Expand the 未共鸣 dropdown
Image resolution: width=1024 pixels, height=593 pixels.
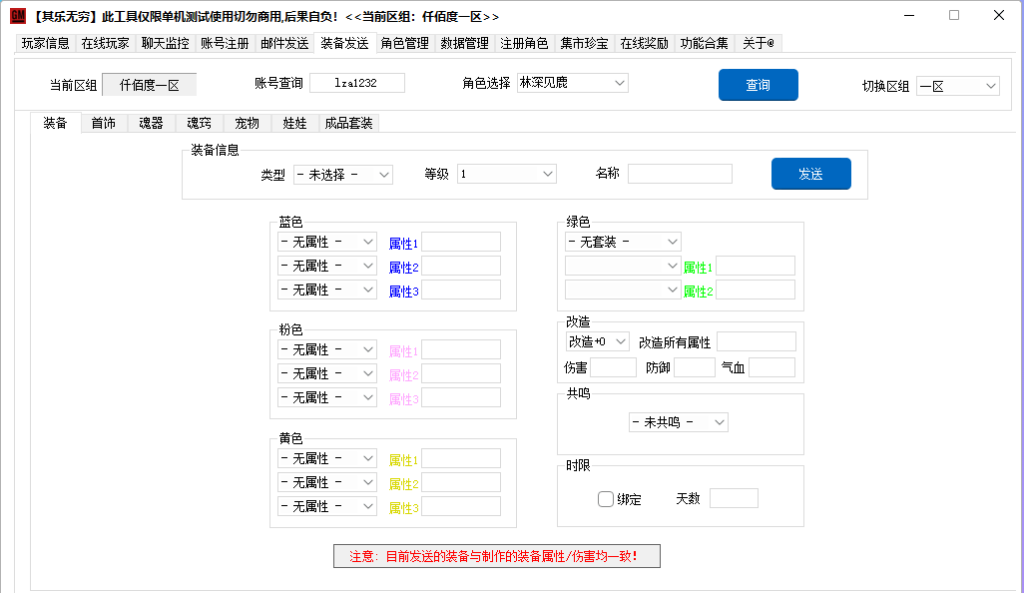click(678, 422)
